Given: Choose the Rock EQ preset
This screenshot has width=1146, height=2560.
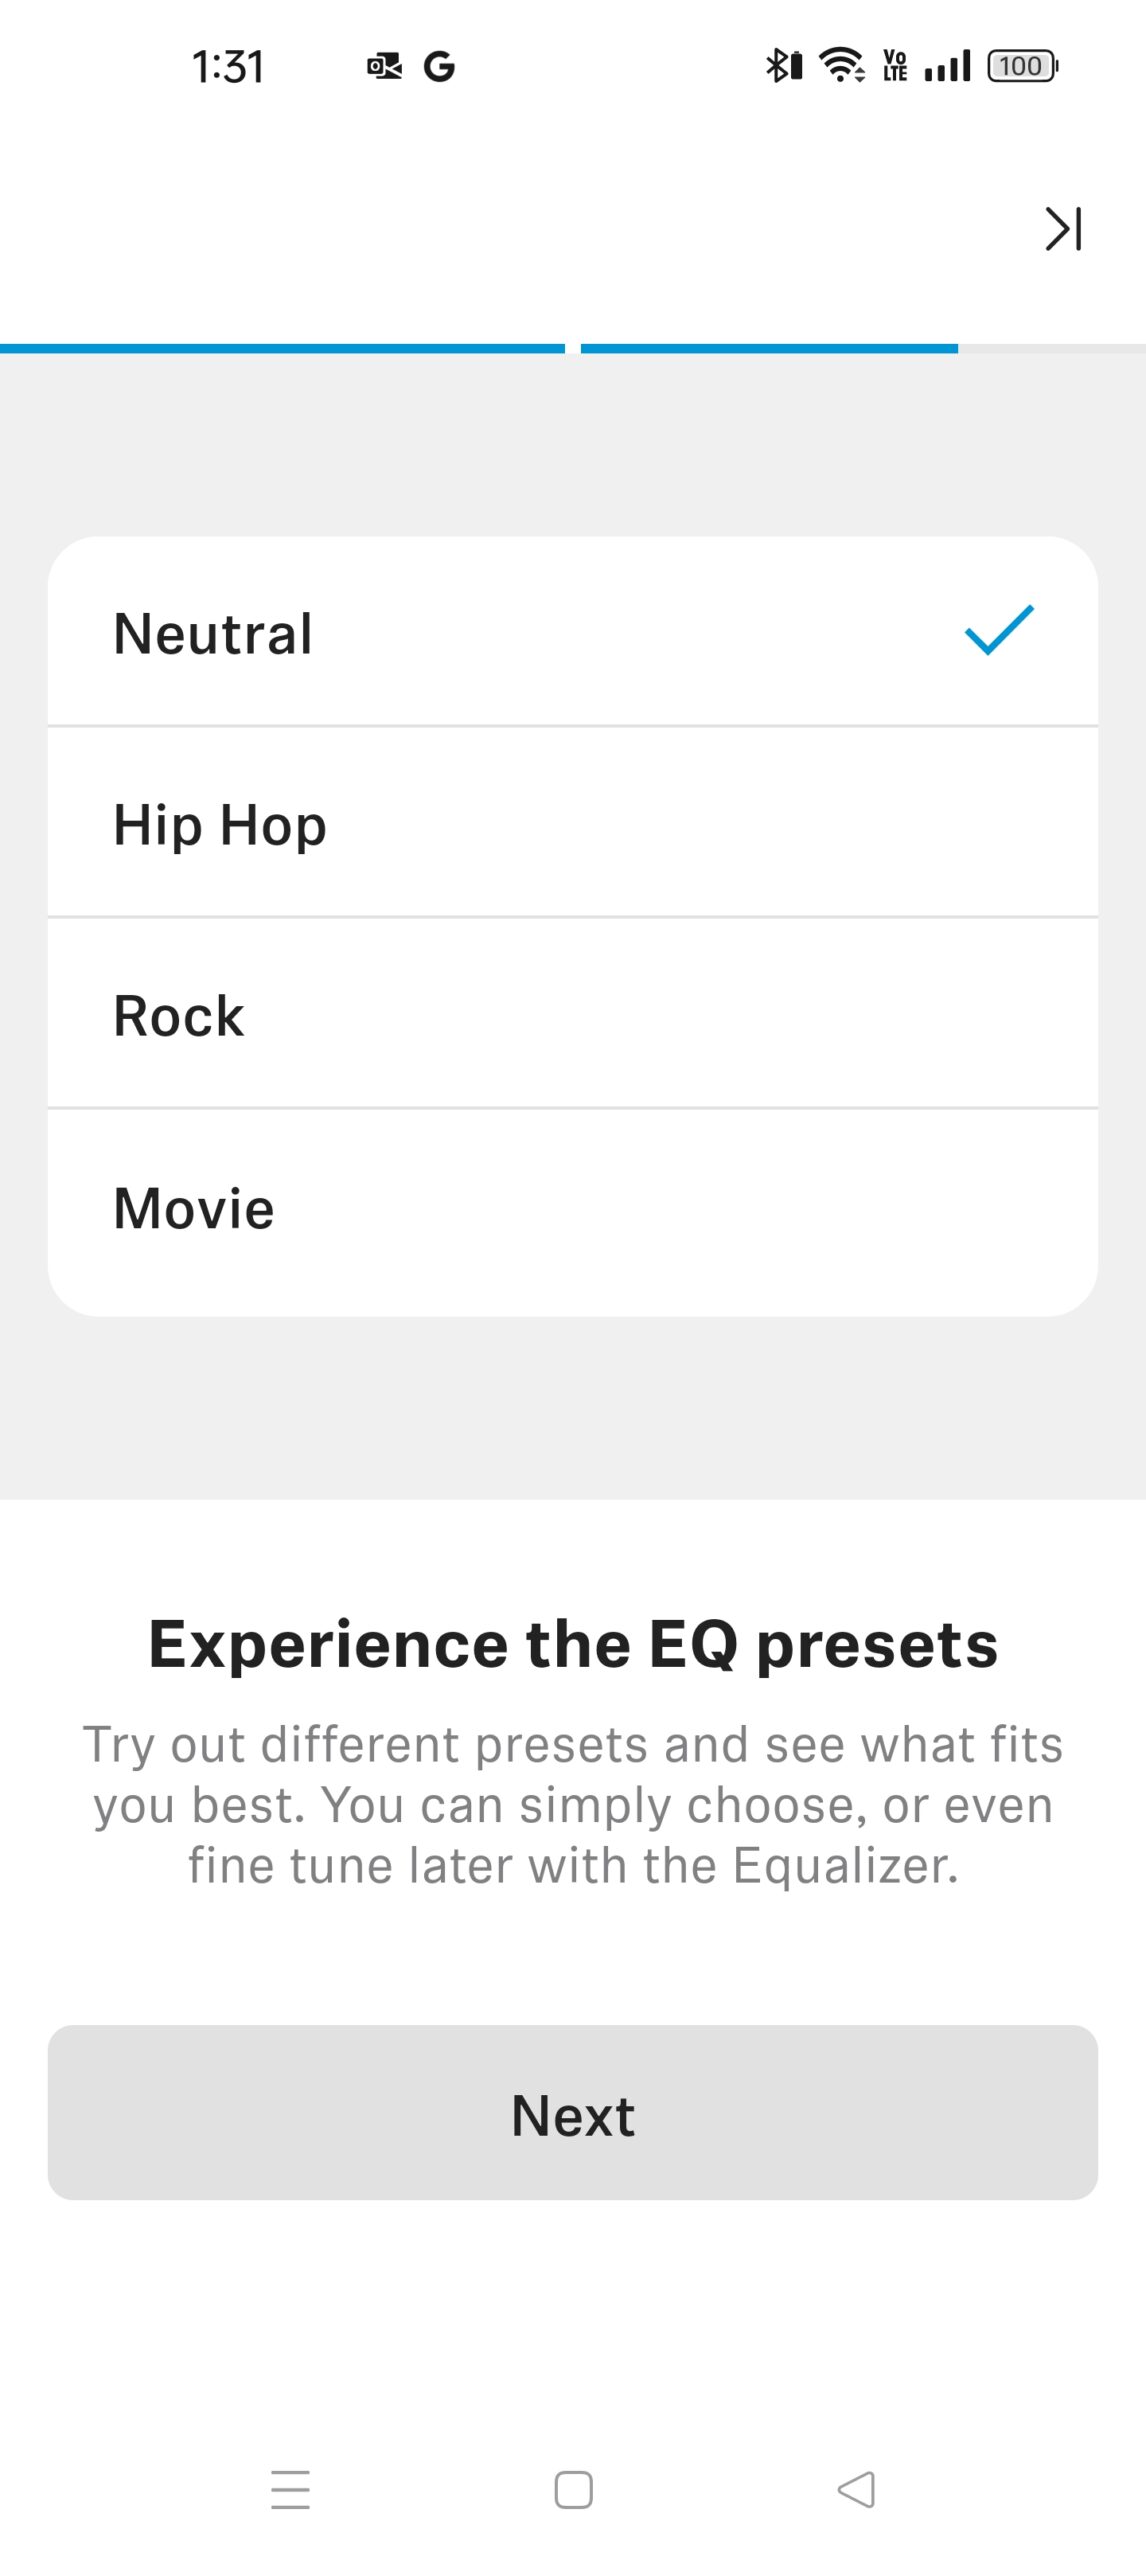Looking at the screenshot, I should 572,1016.
